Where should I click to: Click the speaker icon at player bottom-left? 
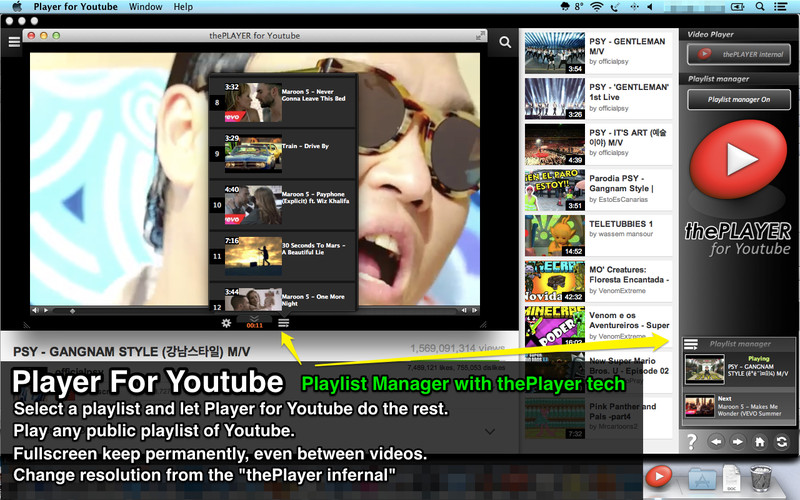tap(35, 310)
